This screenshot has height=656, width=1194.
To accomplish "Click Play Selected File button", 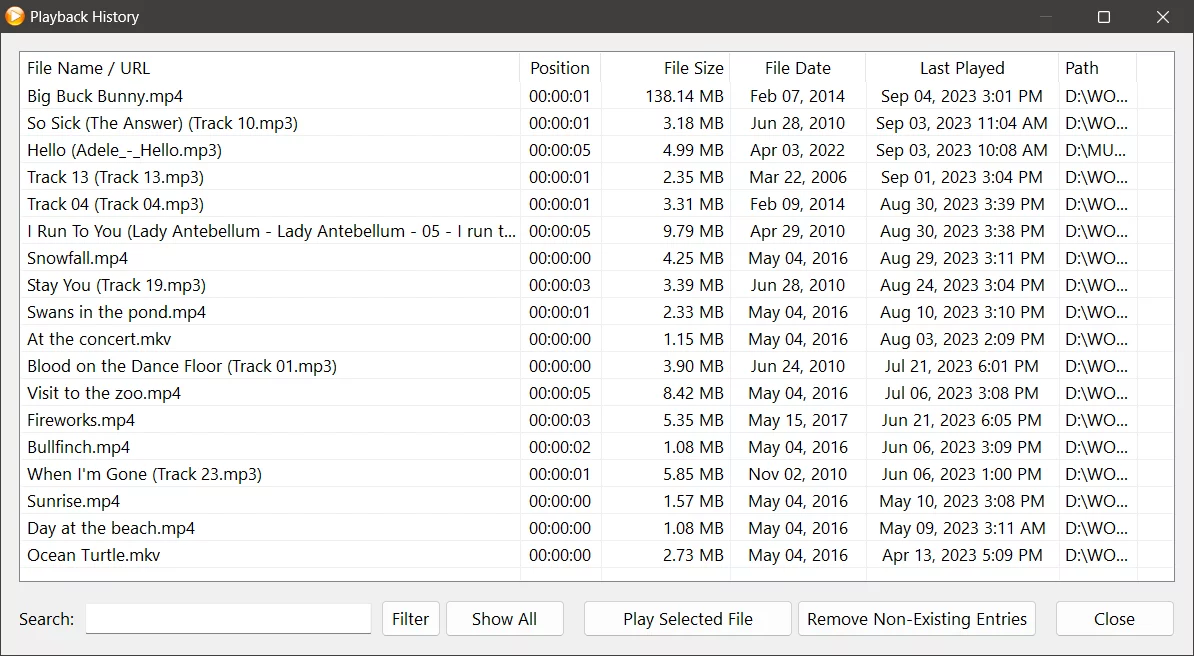I will point(688,619).
